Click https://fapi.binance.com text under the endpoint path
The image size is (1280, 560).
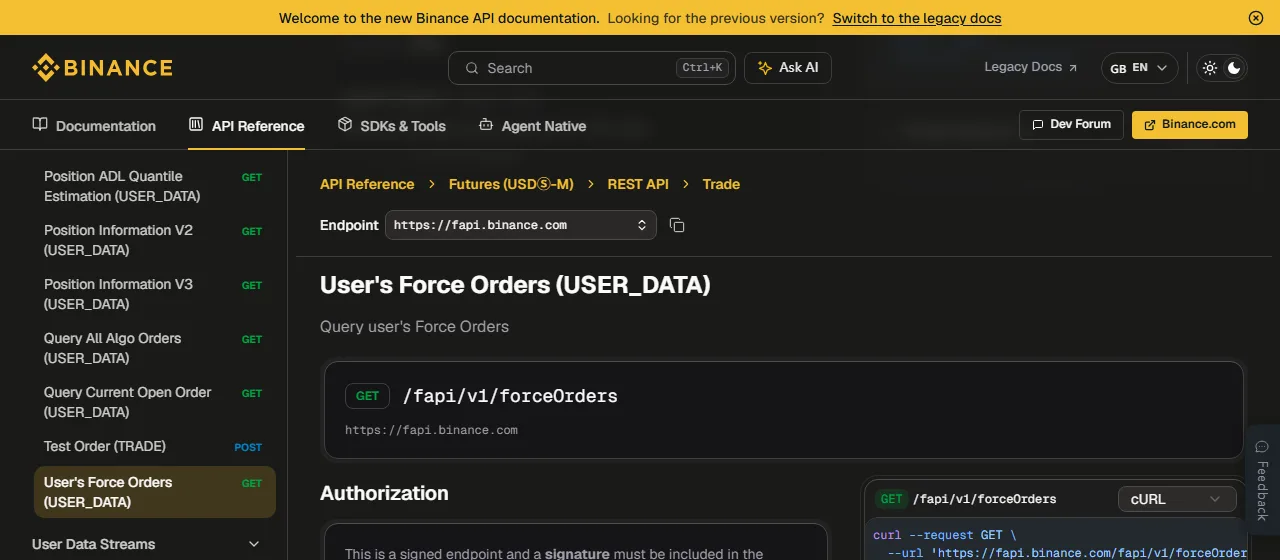(431, 430)
